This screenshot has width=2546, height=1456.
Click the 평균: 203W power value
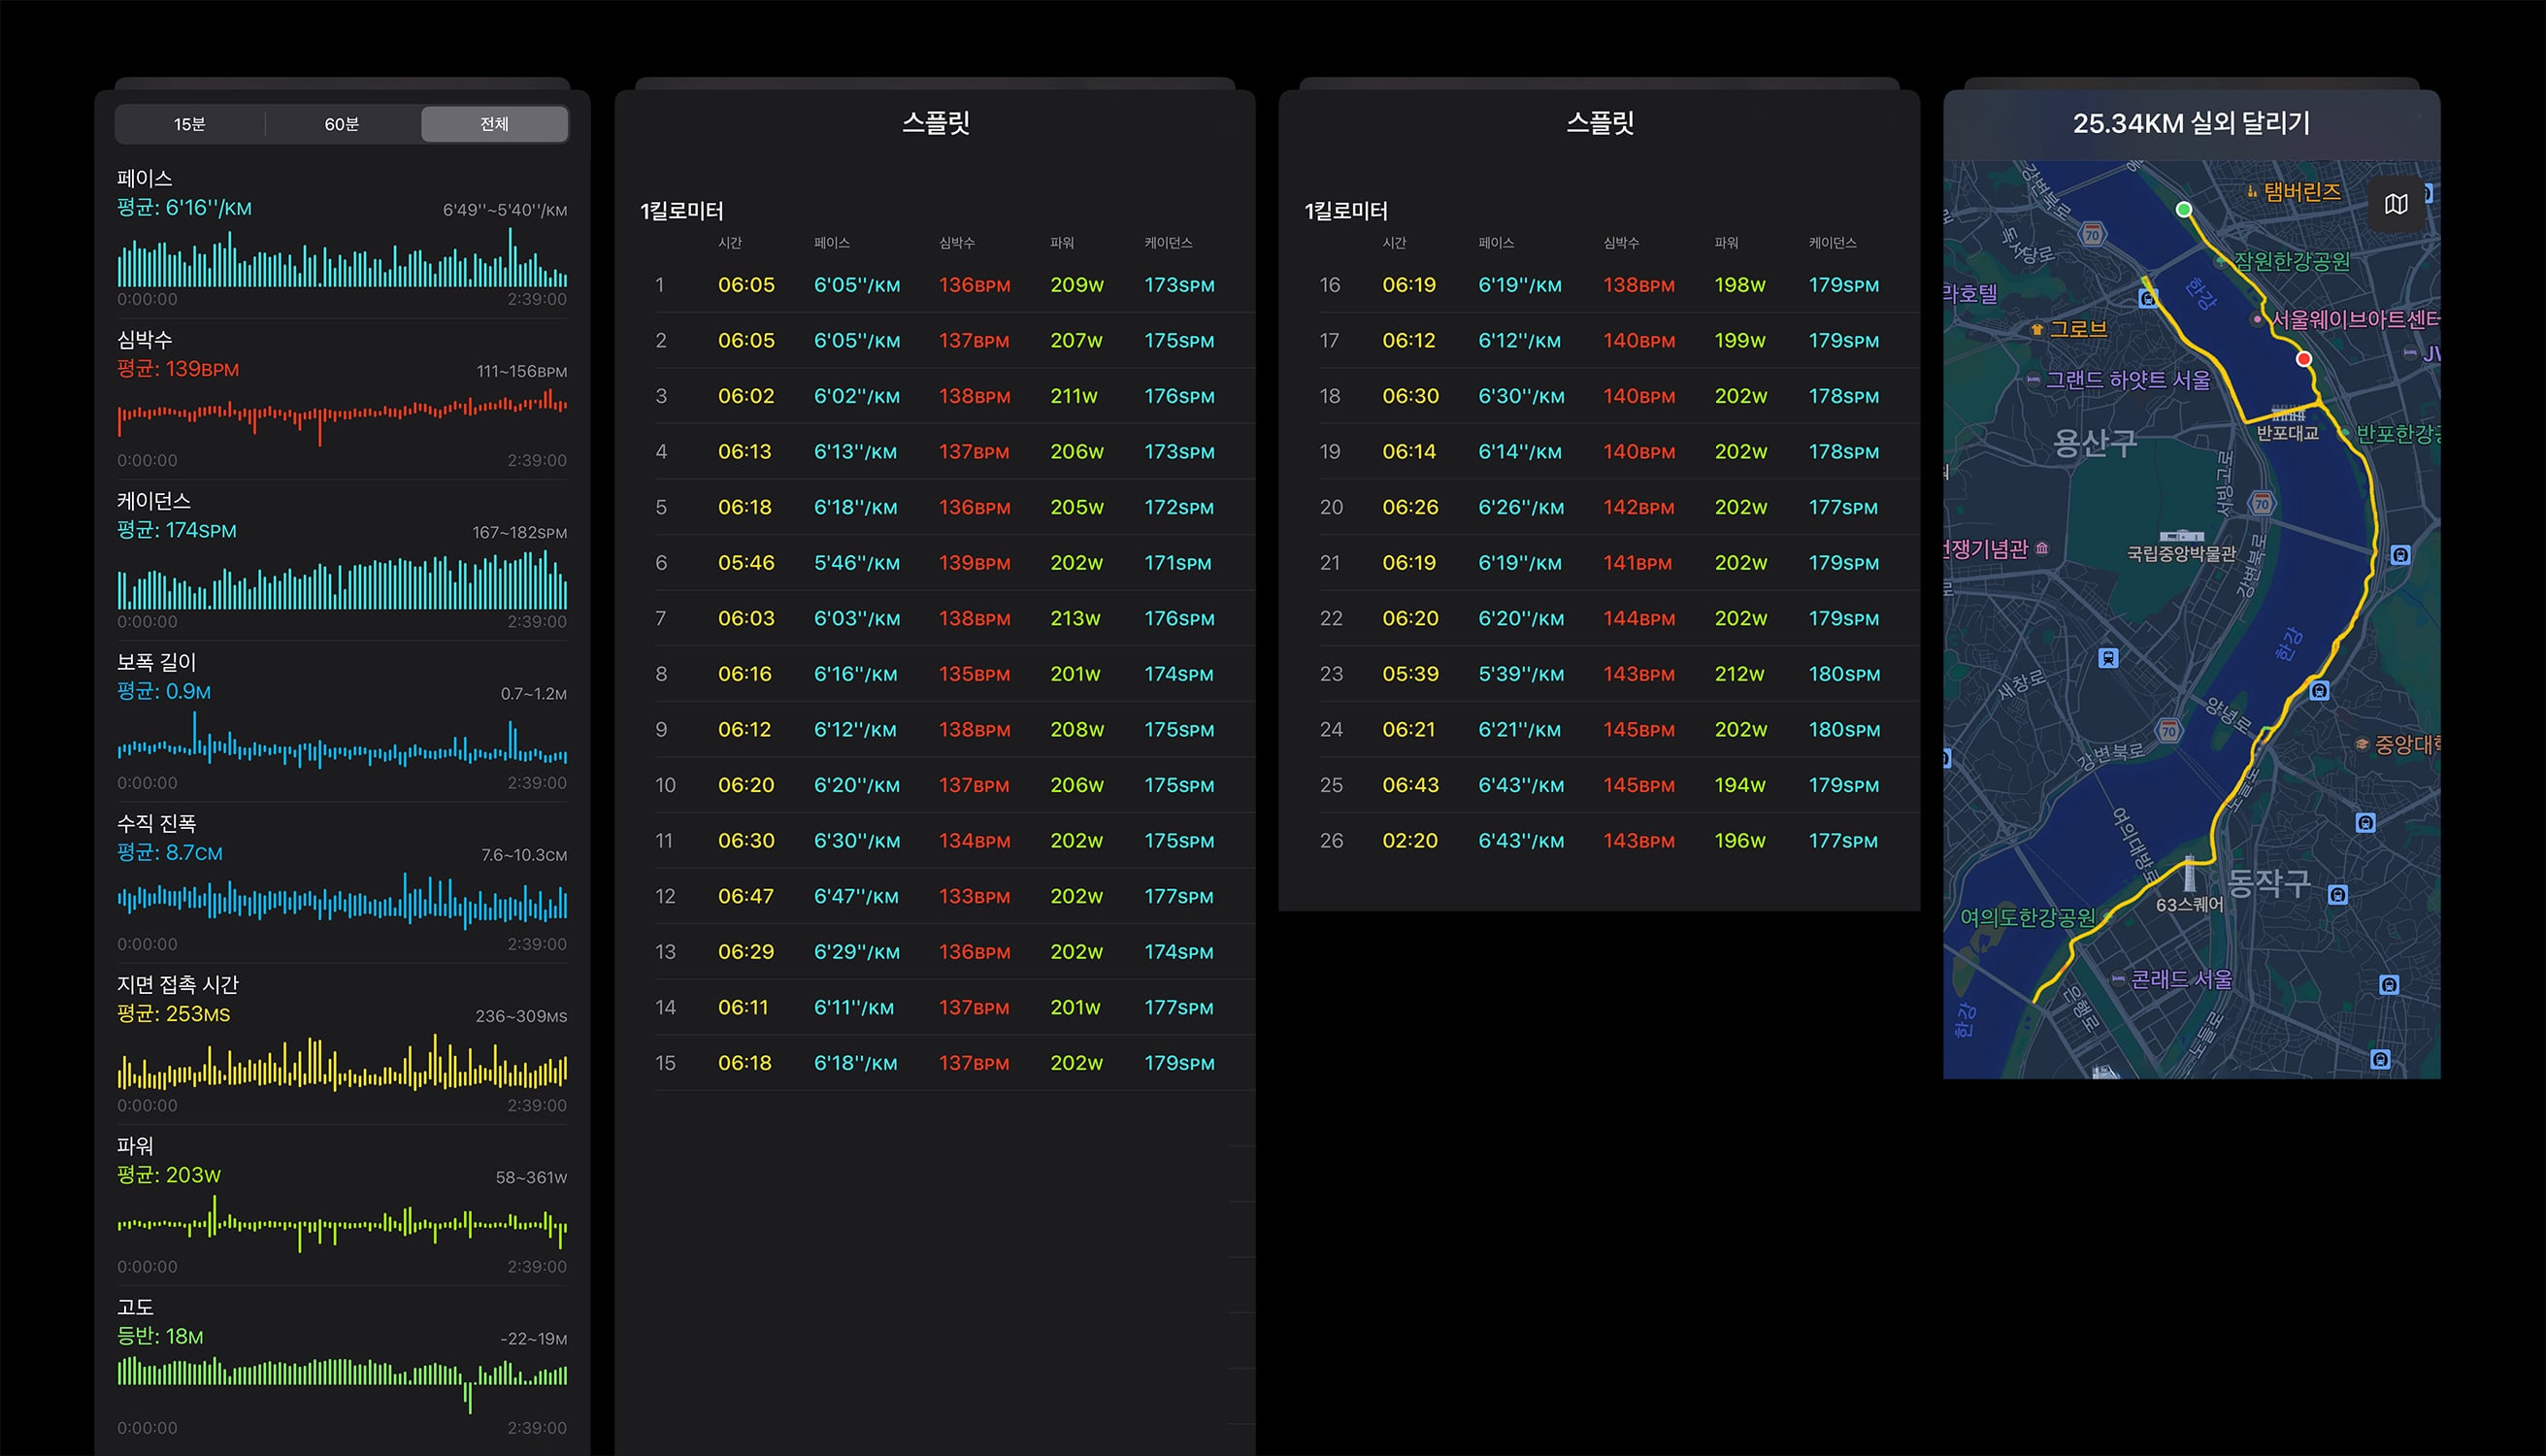[x=169, y=1175]
